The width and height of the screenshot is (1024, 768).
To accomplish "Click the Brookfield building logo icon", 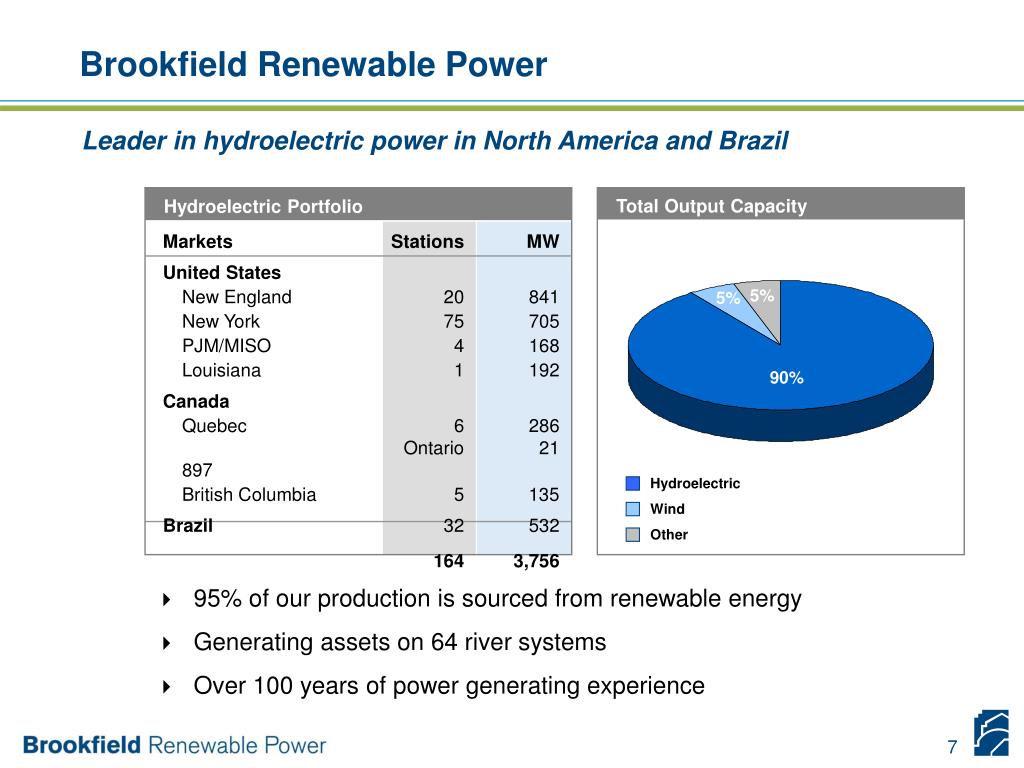I will pyautogui.click(x=991, y=733).
